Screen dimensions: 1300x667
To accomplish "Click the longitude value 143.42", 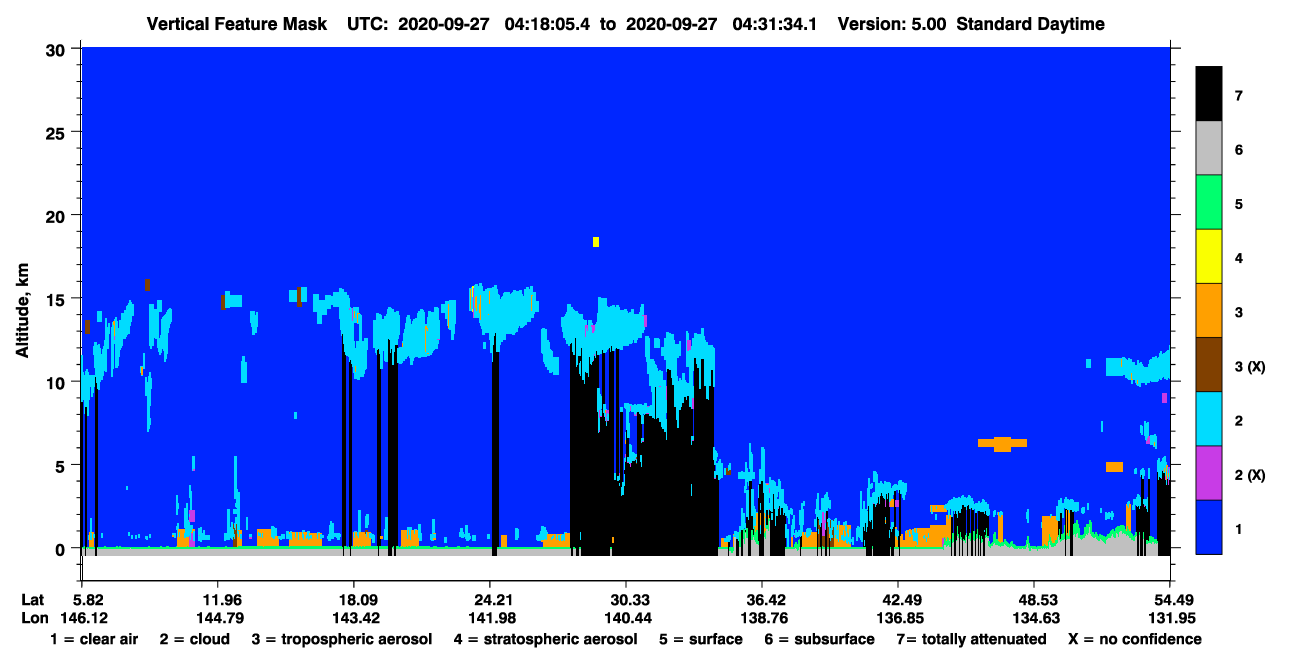I will pyautogui.click(x=354, y=618).
